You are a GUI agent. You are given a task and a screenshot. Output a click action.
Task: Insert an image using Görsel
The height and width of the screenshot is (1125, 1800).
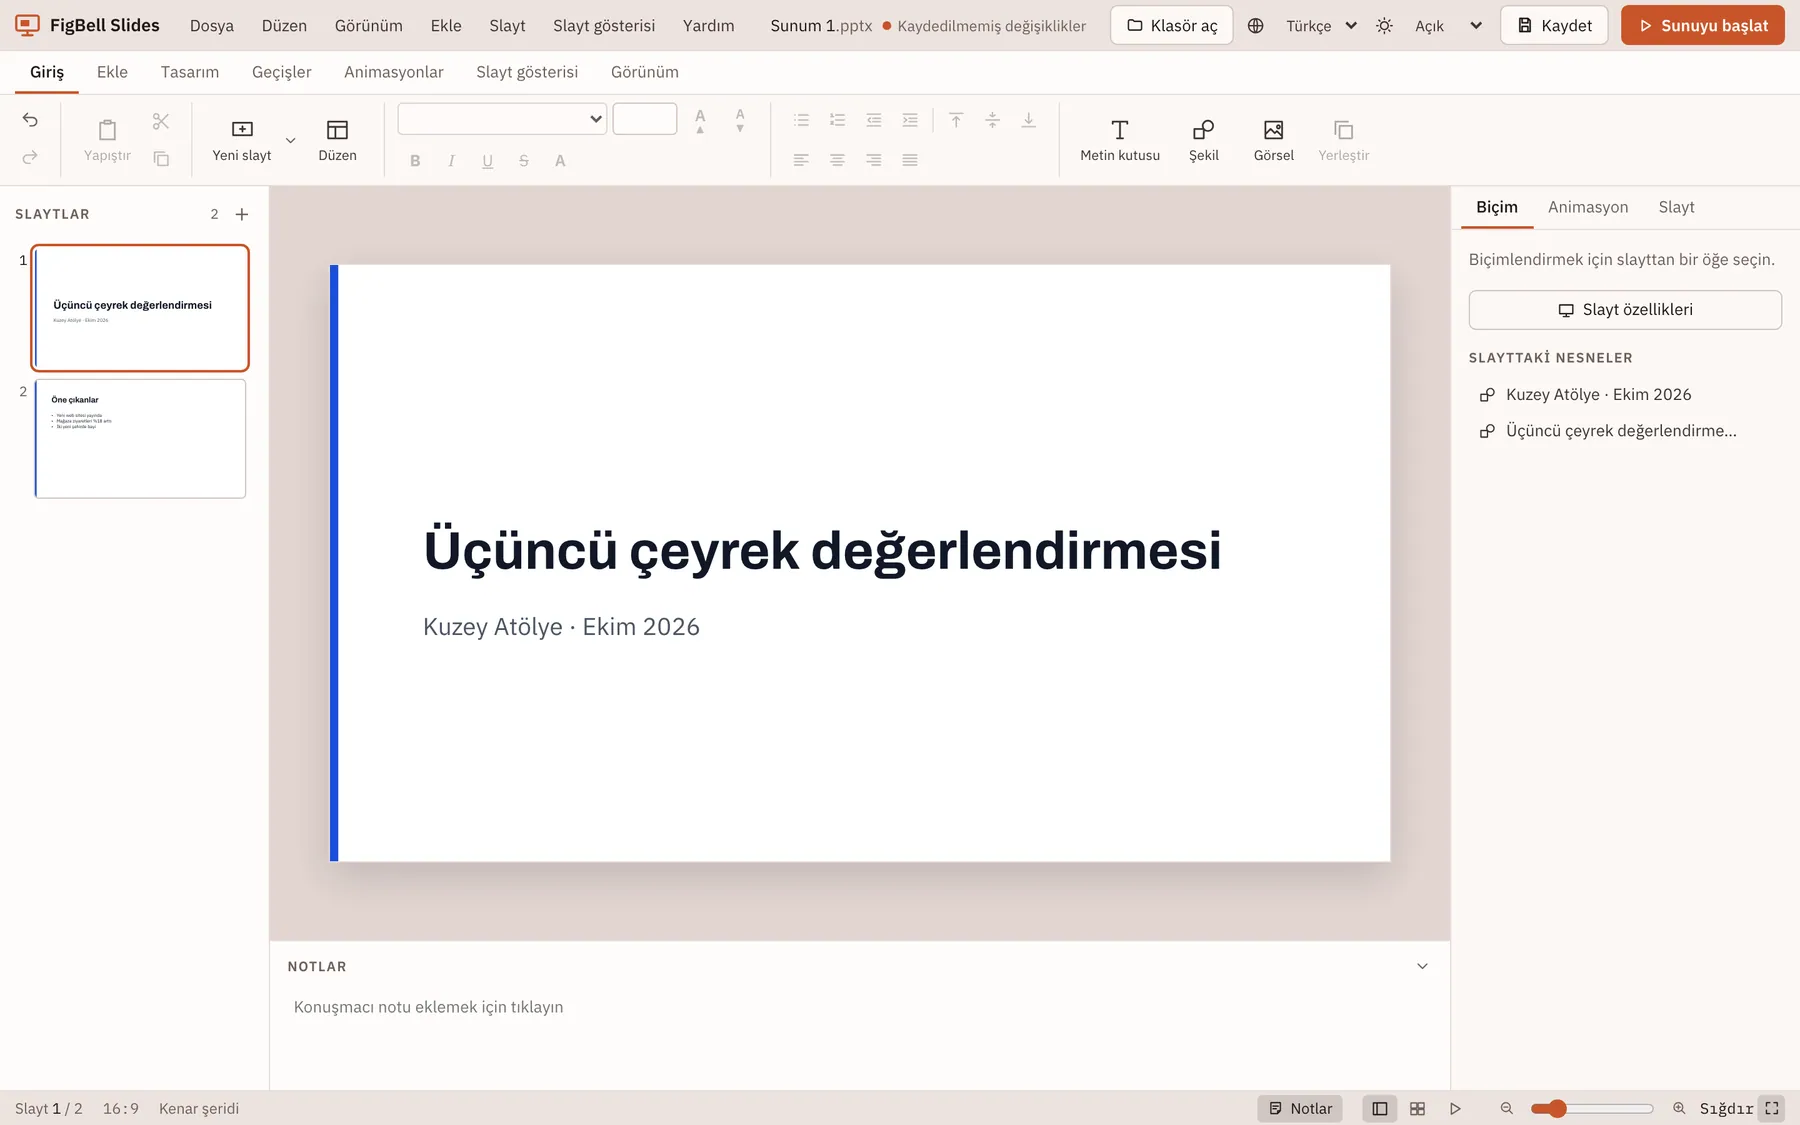[1273, 141]
